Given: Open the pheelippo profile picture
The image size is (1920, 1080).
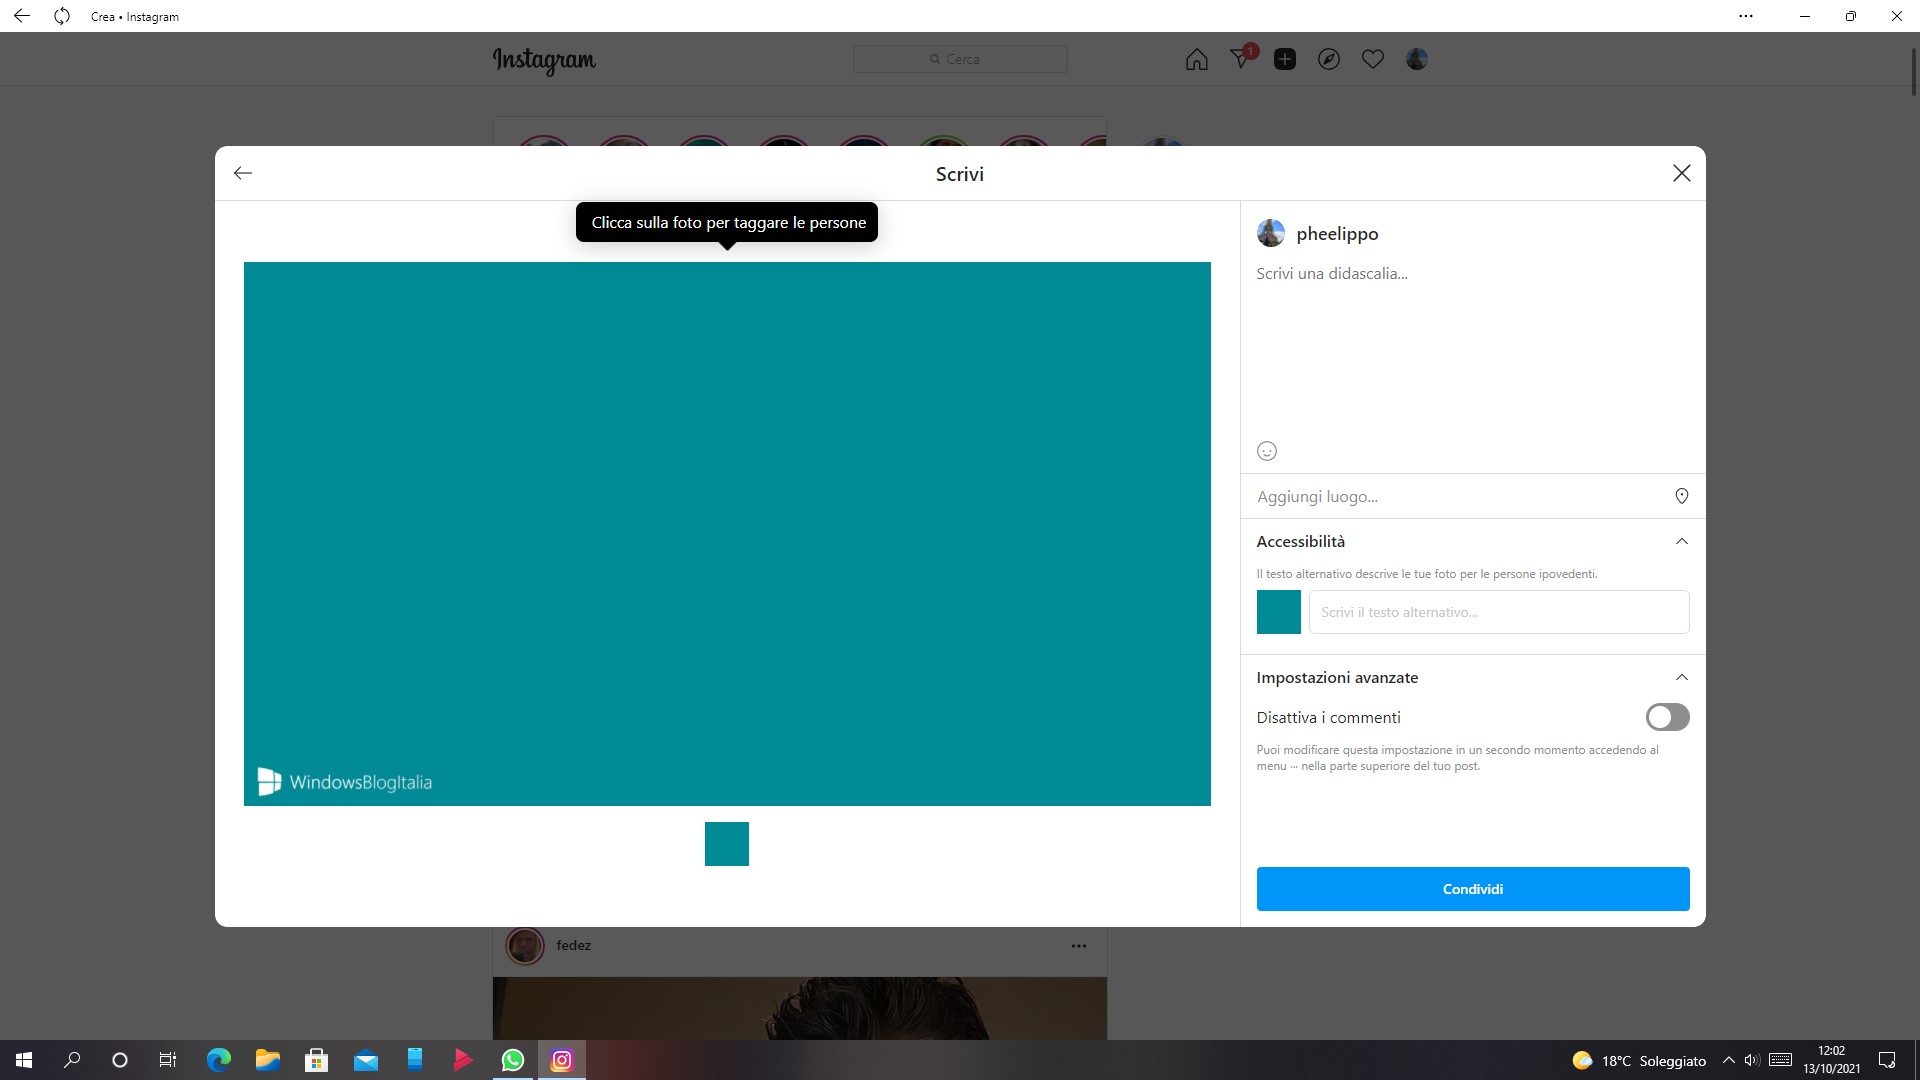Looking at the screenshot, I should click(x=1271, y=233).
